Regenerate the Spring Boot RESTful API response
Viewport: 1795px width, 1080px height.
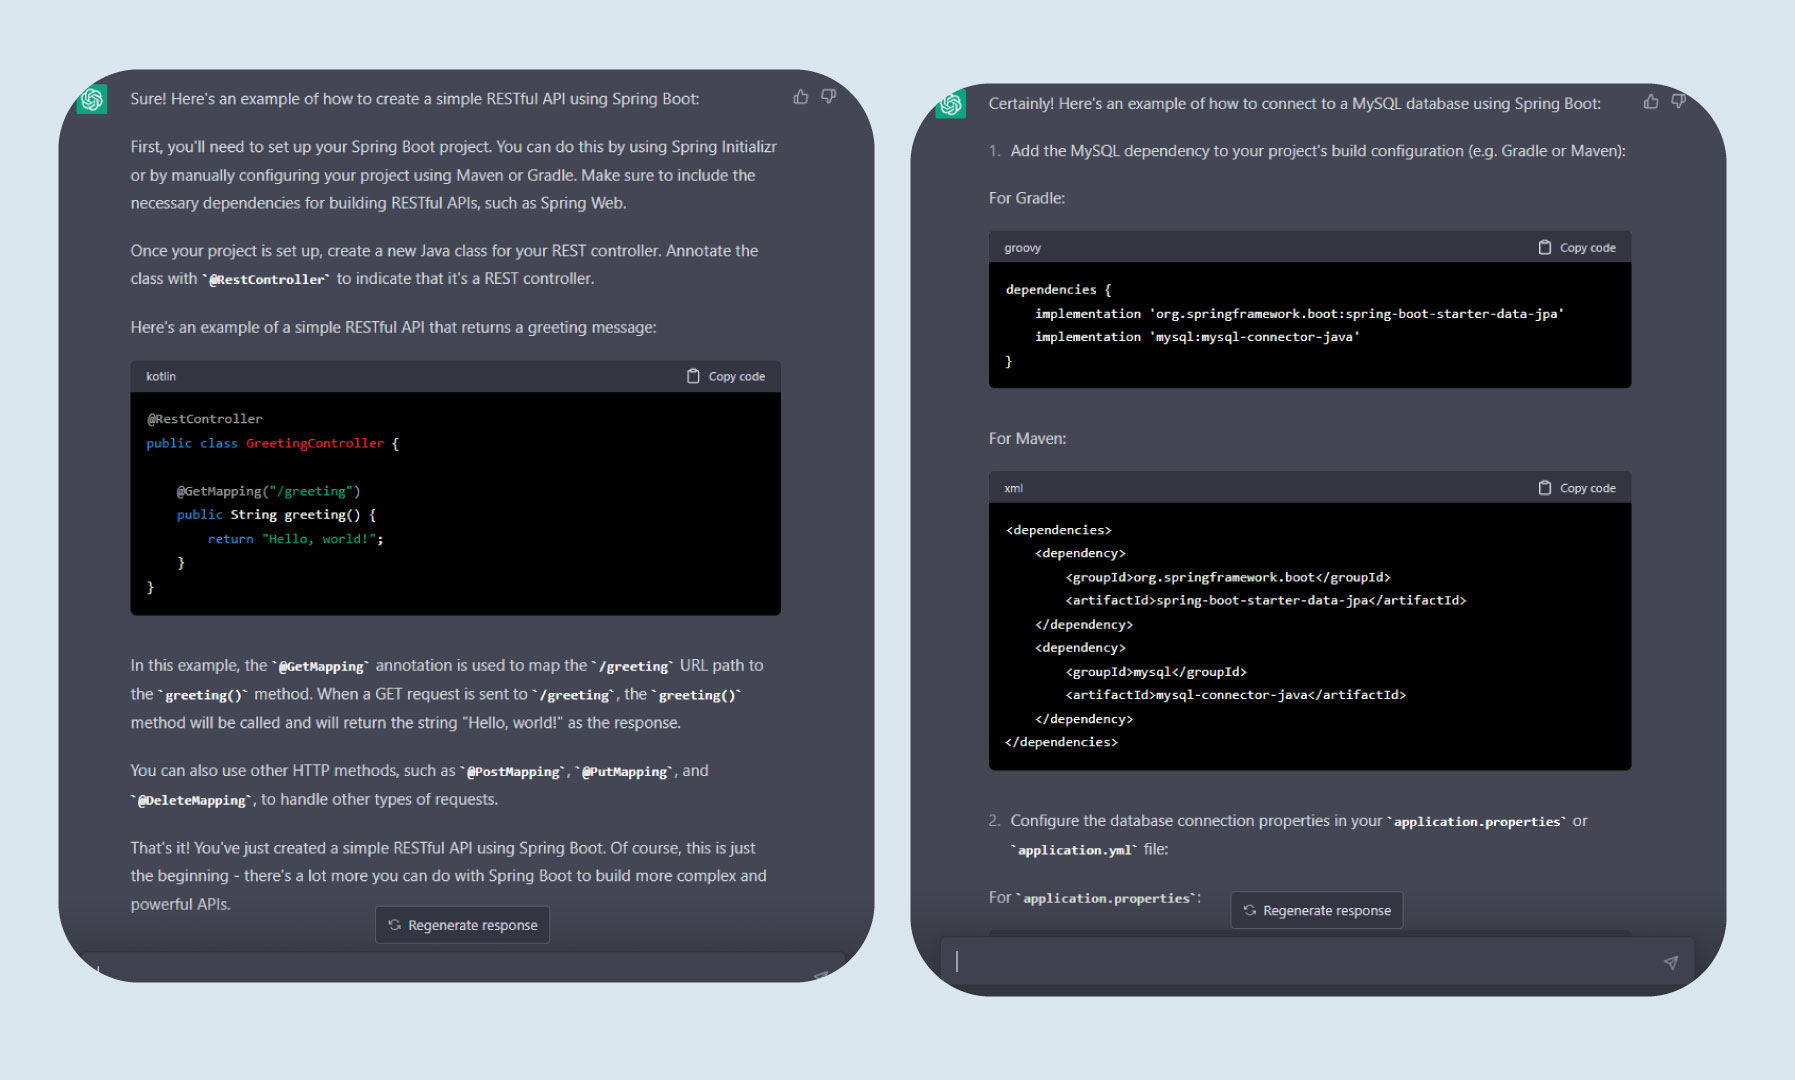[x=462, y=924]
